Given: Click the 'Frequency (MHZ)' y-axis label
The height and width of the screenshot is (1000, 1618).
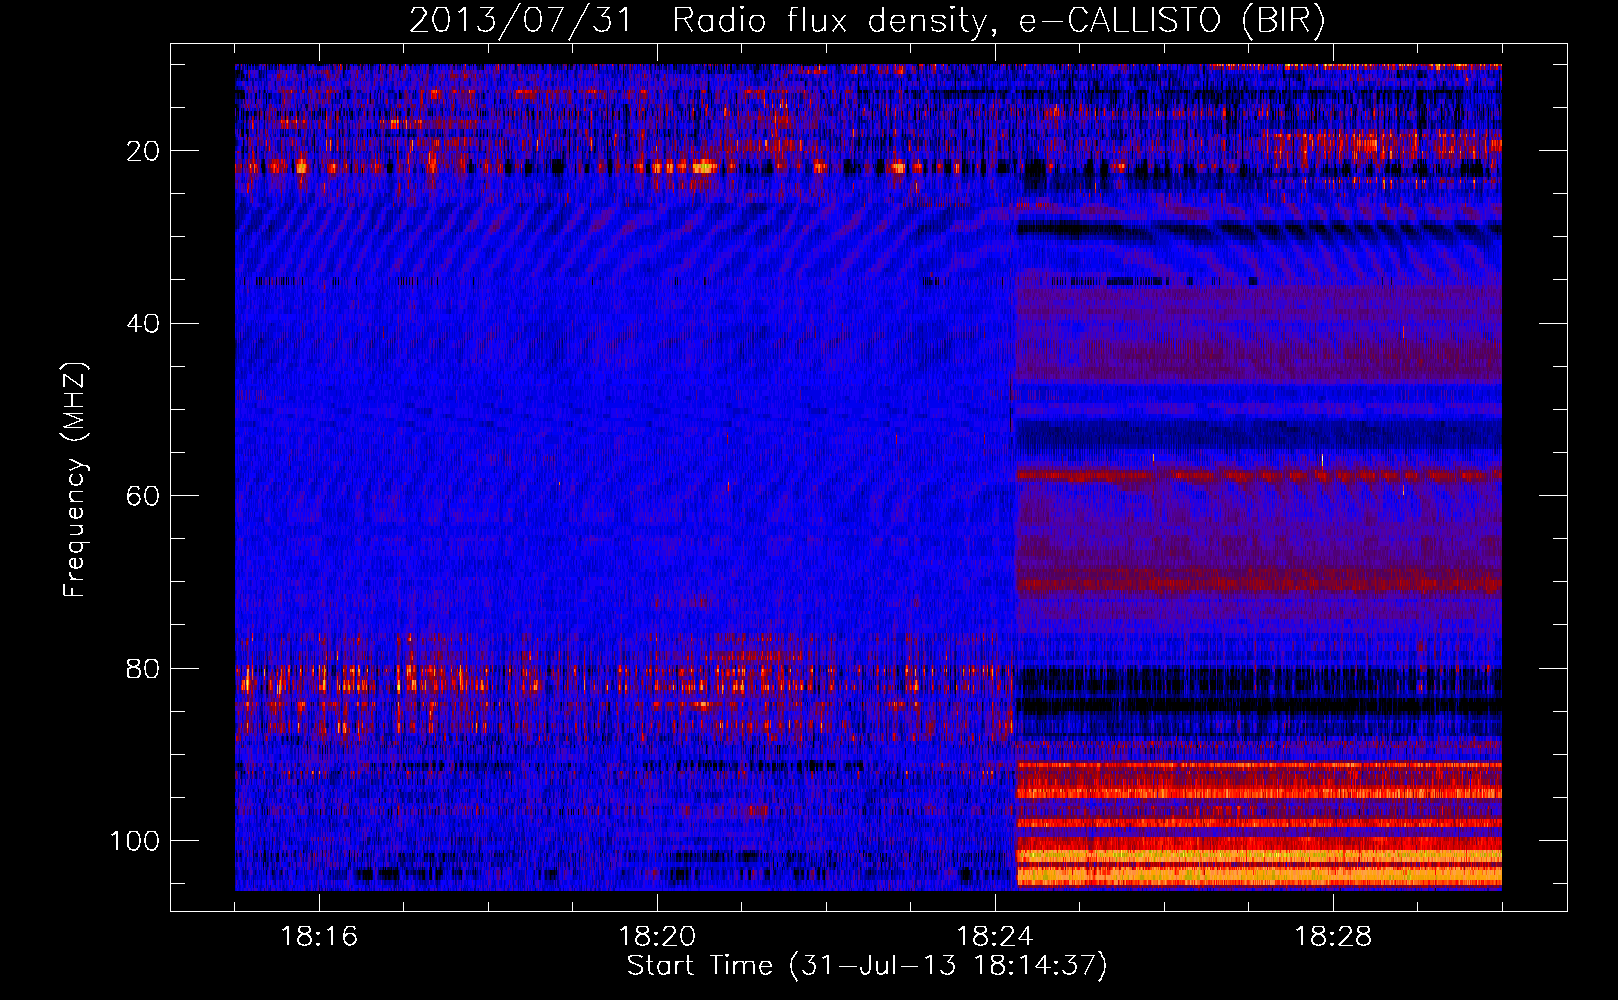Looking at the screenshot, I should tap(76, 480).
